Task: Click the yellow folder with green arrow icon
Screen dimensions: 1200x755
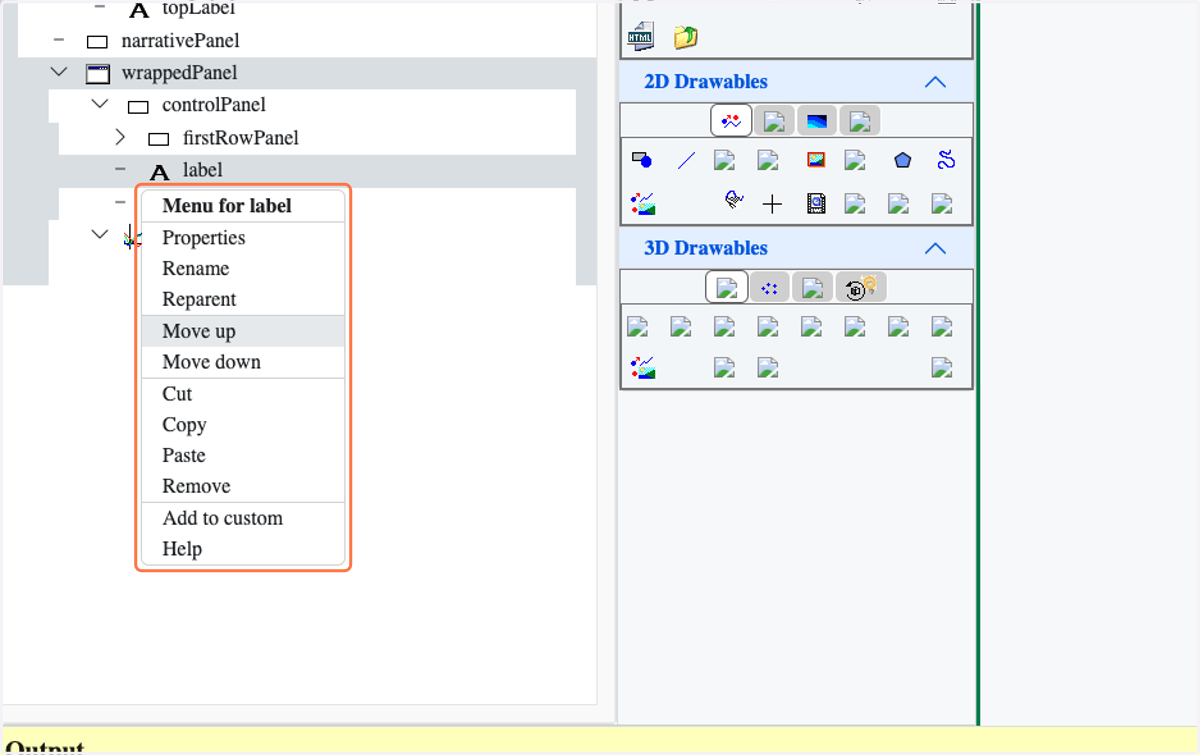Action: 685,38
